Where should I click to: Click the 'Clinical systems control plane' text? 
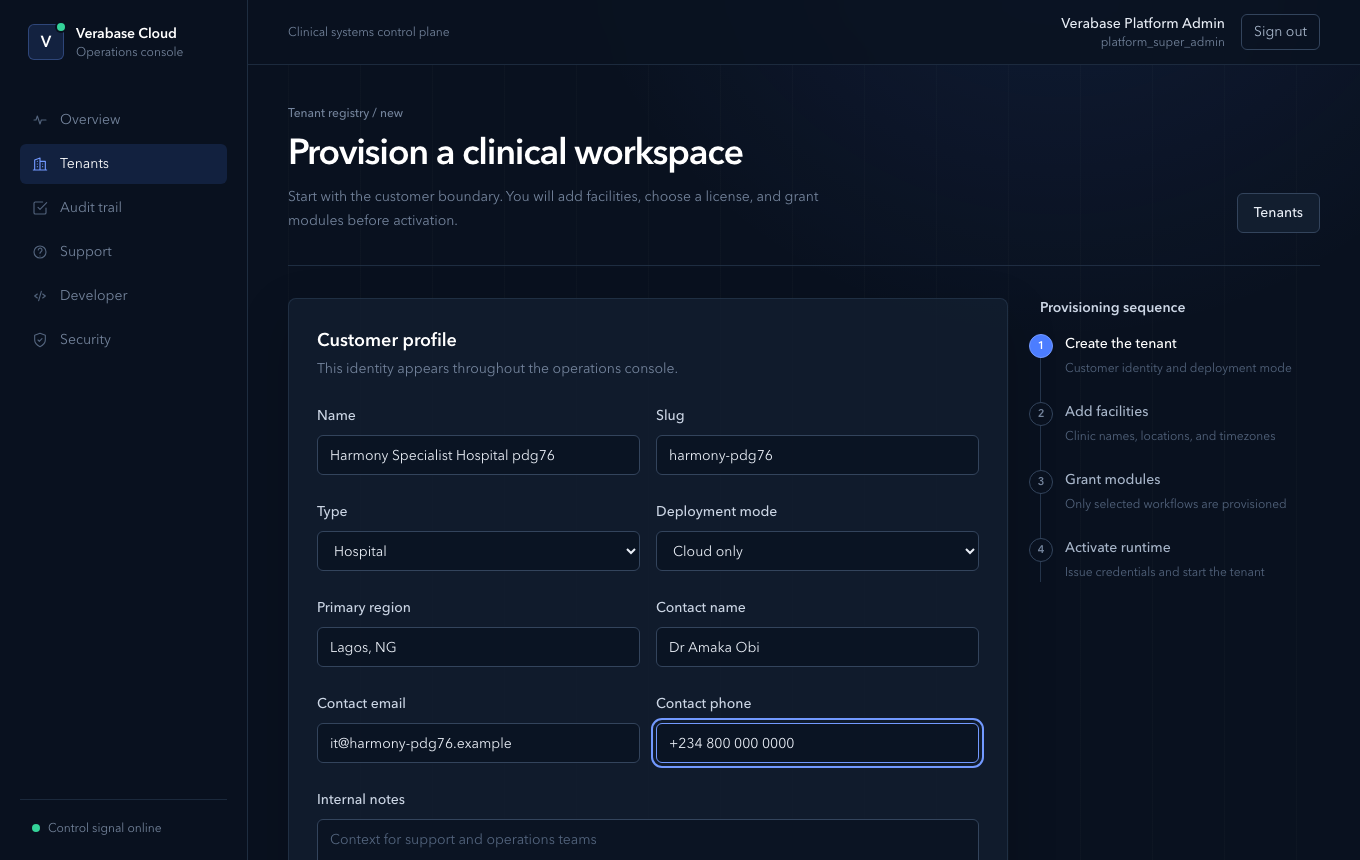(x=368, y=32)
